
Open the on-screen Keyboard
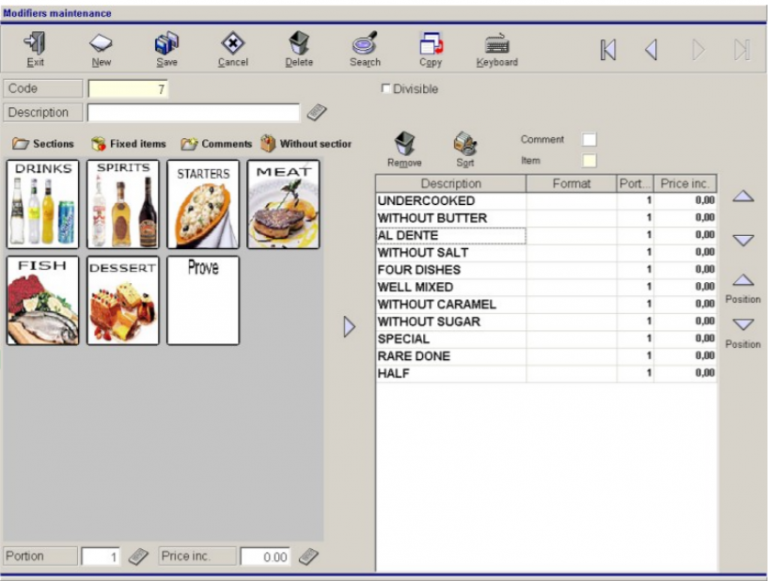tap(497, 48)
